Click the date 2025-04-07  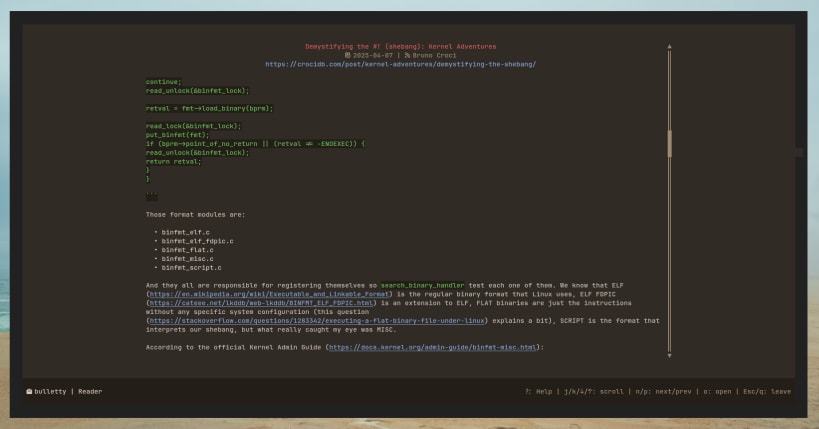tap(373, 55)
